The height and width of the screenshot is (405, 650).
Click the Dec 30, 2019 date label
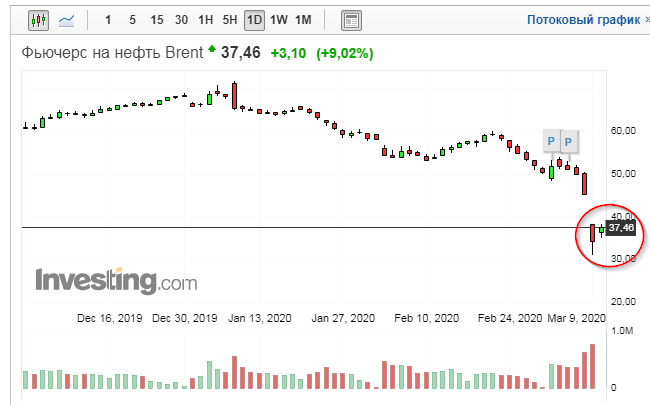(184, 318)
